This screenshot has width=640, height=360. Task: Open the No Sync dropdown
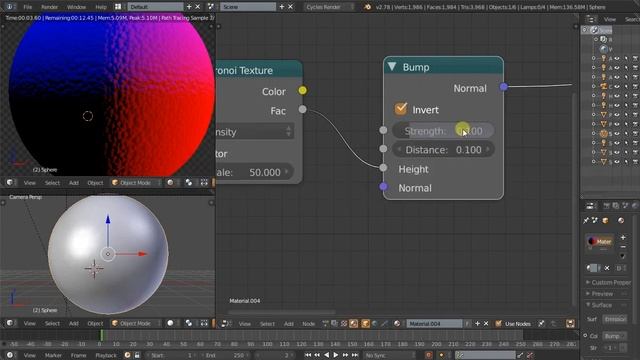tap(390, 355)
